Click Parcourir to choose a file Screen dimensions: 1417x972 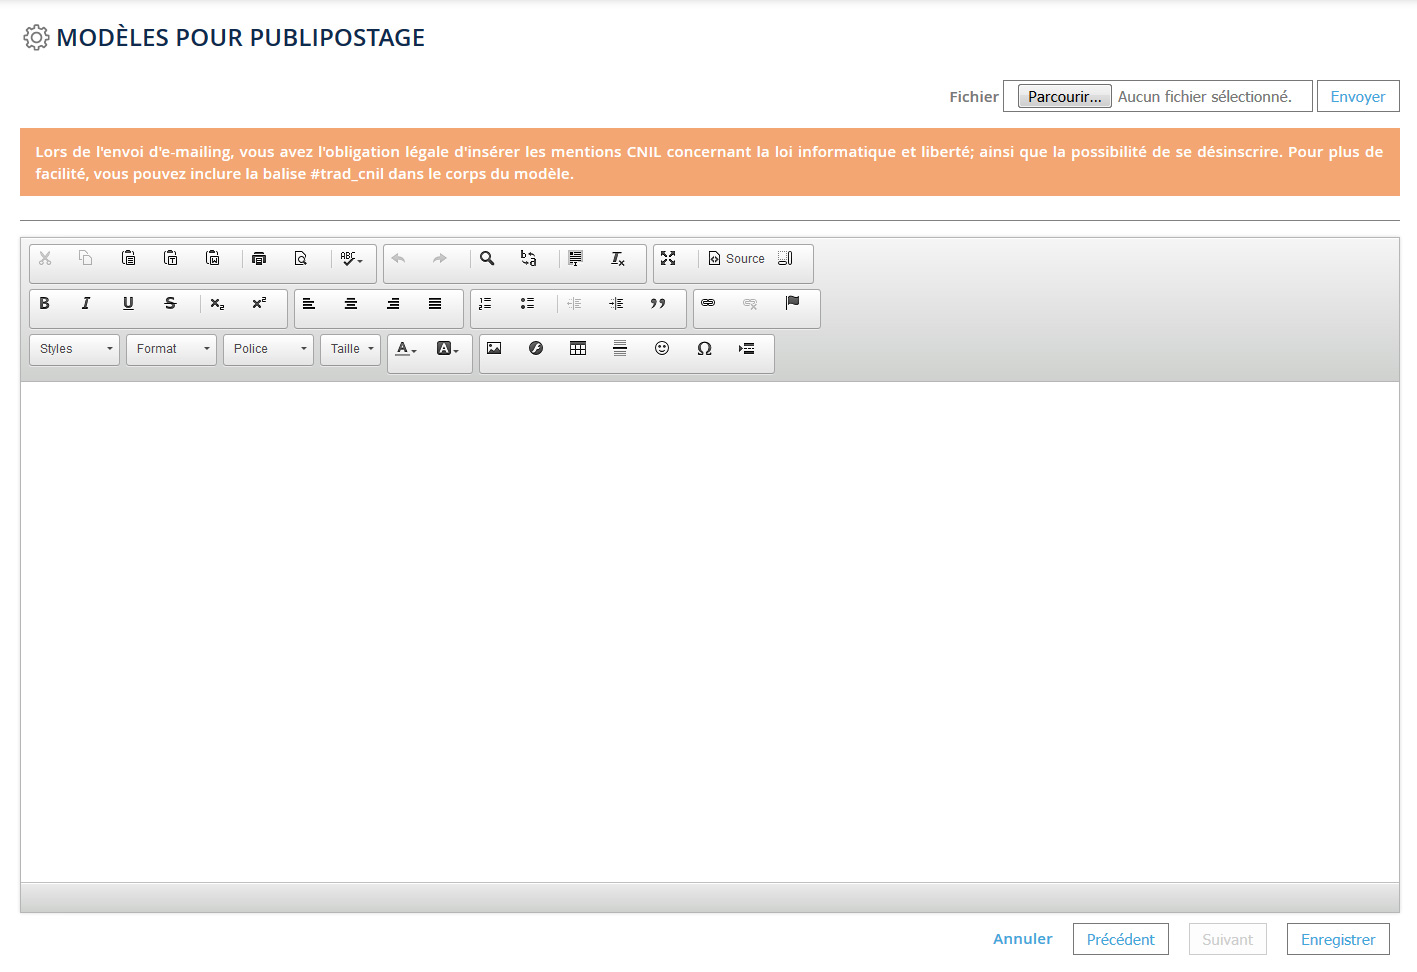tap(1064, 97)
